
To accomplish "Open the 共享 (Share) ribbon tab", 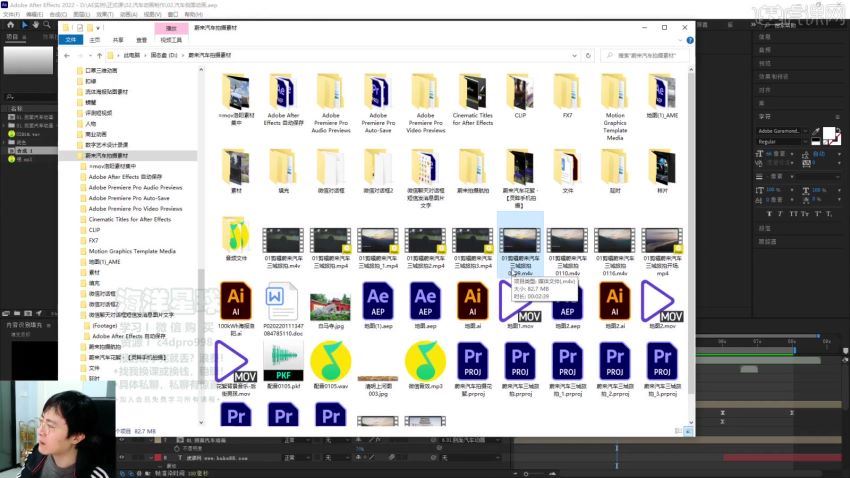I will tap(118, 40).
